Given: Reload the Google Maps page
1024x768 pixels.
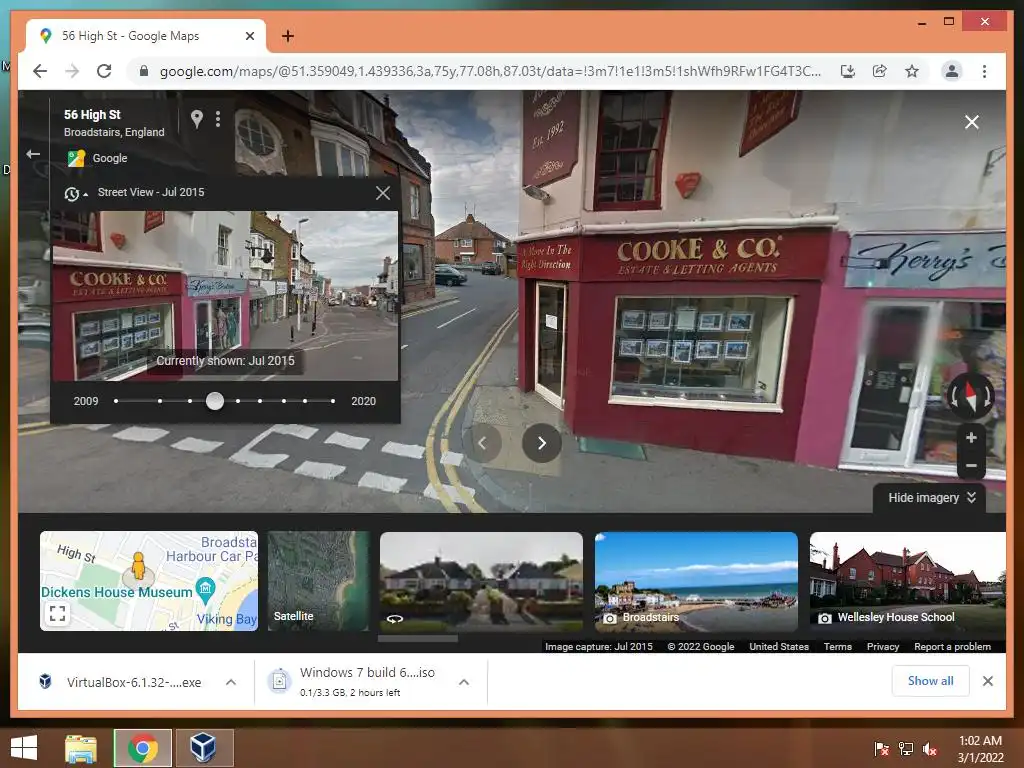Looking at the screenshot, I should click(x=104, y=71).
